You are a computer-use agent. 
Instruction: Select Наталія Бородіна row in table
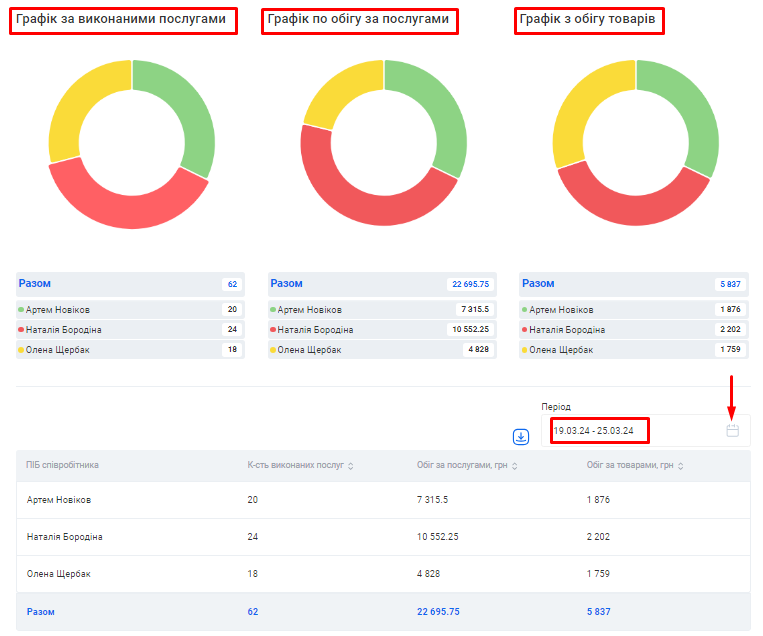pyautogui.click(x=65, y=537)
